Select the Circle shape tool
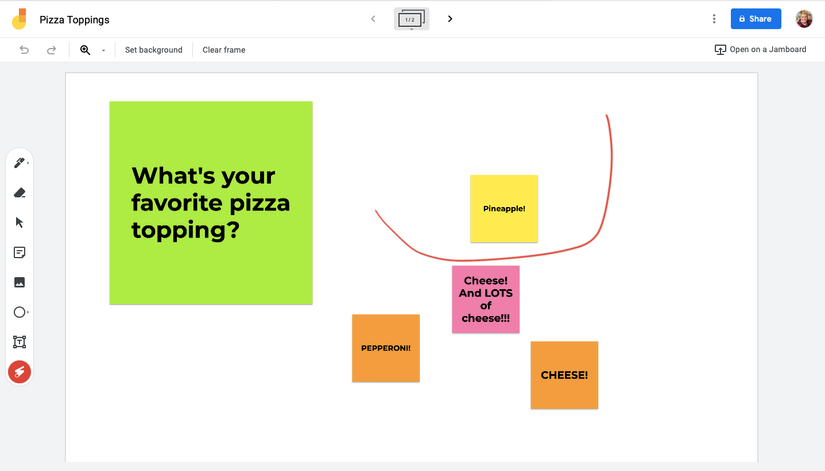The width and height of the screenshot is (825, 471). coord(19,312)
